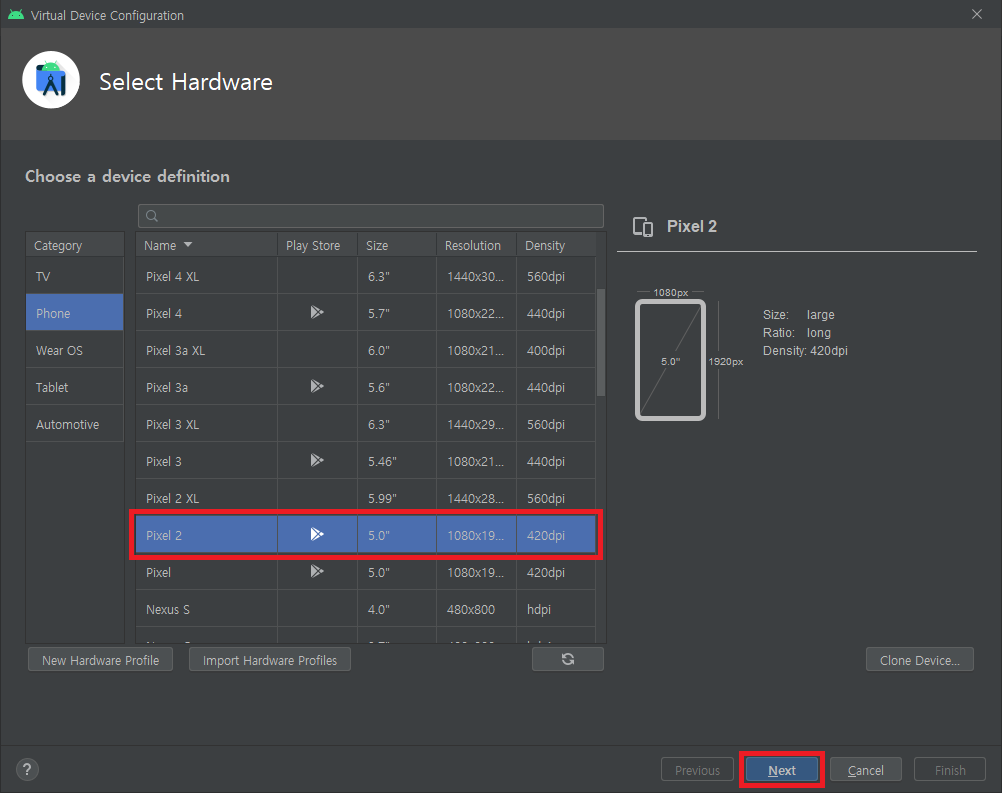Screen dimensions: 1002x793
Task: Click New Hardware Profile button
Action: pyautogui.click(x=100, y=660)
